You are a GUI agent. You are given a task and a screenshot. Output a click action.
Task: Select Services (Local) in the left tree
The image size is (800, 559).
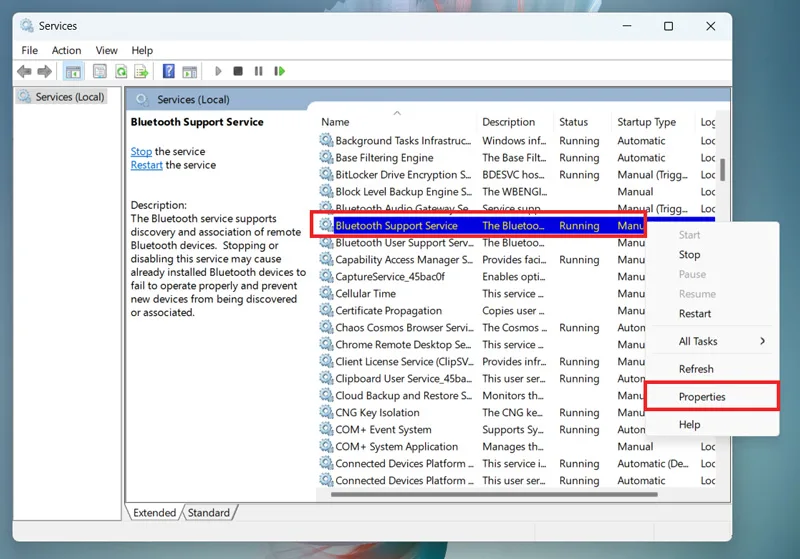[x=70, y=97]
